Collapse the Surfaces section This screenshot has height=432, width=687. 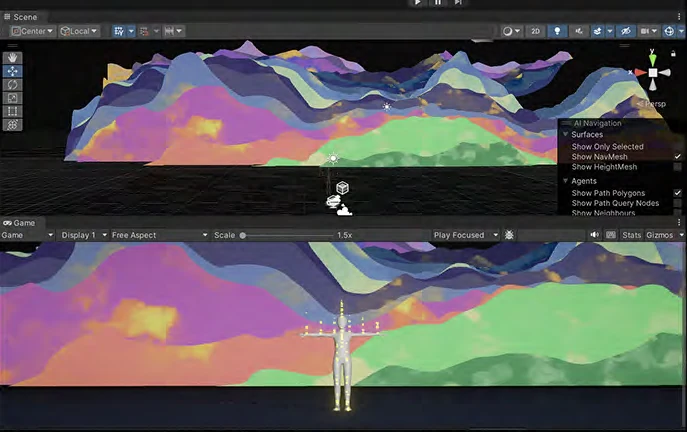[x=566, y=134]
